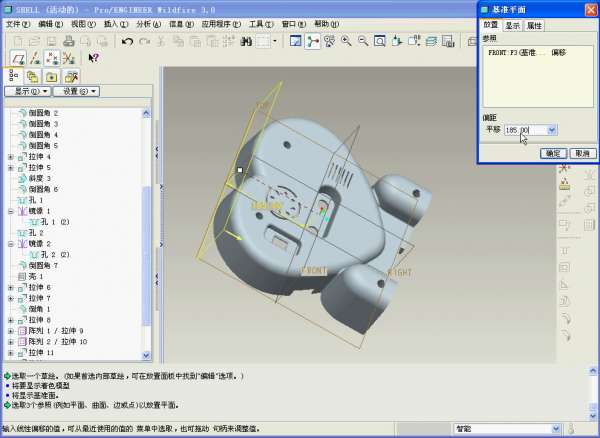Collapse the 镜像 2 tree node

11,244
